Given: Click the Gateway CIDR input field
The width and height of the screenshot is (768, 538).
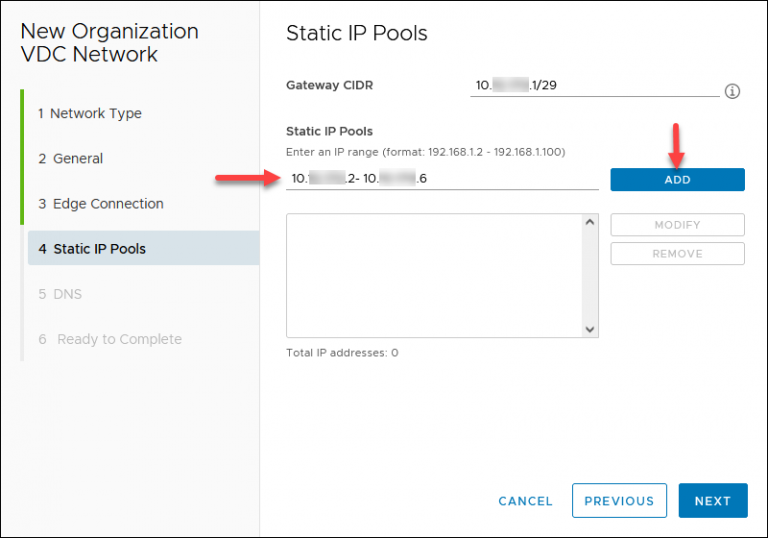Looking at the screenshot, I should (594, 86).
